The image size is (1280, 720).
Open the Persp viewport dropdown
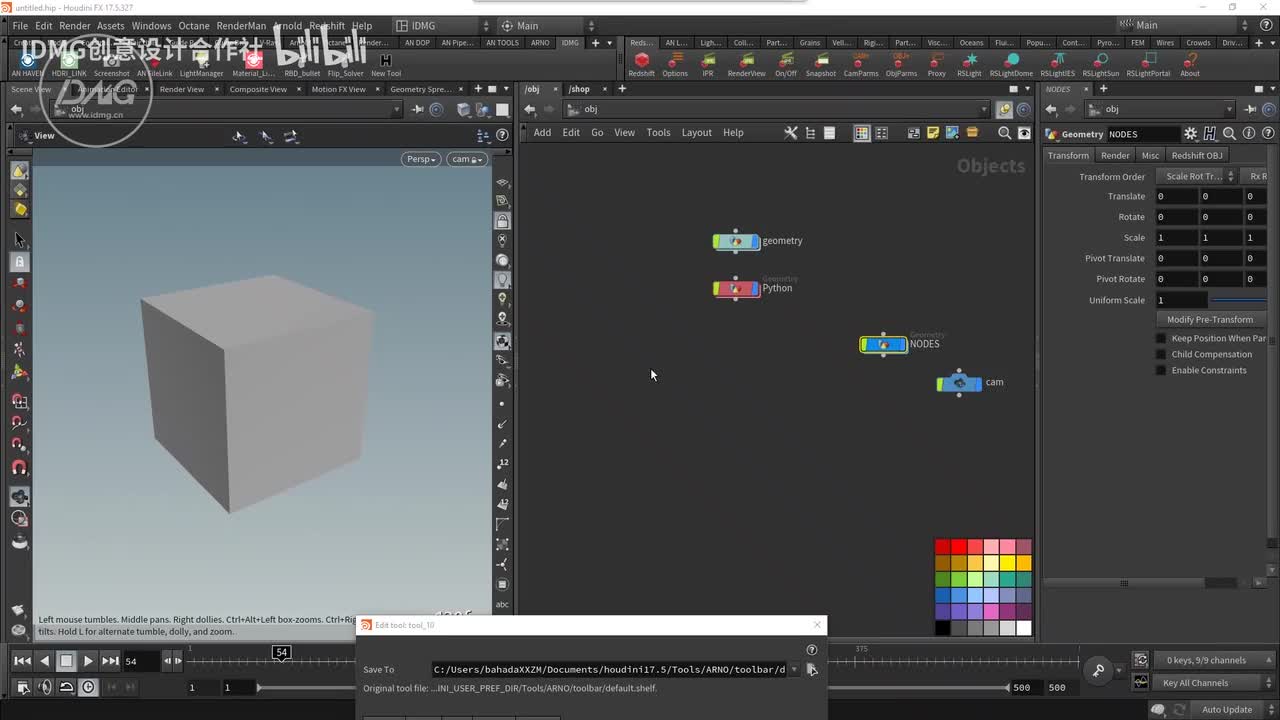coord(421,159)
